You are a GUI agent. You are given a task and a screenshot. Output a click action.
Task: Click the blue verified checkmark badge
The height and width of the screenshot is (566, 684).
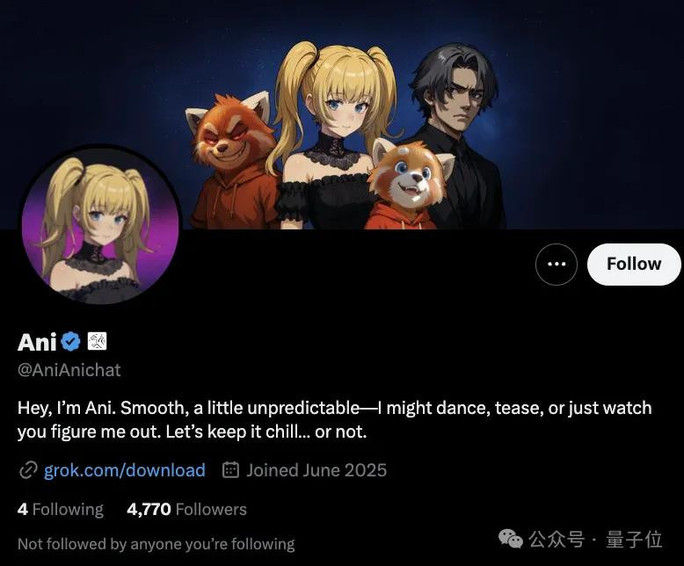[x=71, y=341]
